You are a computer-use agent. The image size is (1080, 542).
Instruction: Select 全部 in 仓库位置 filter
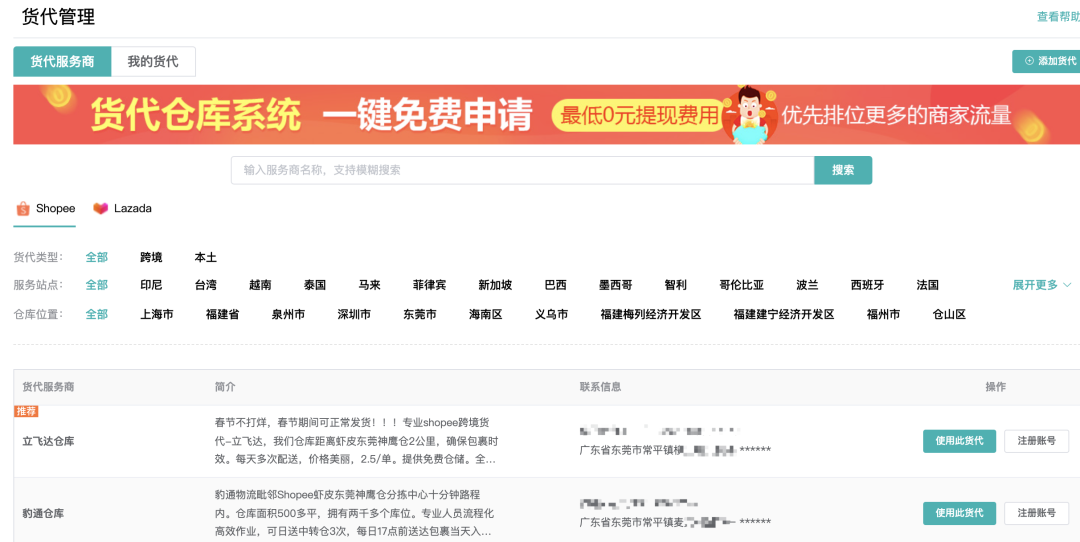pos(96,315)
